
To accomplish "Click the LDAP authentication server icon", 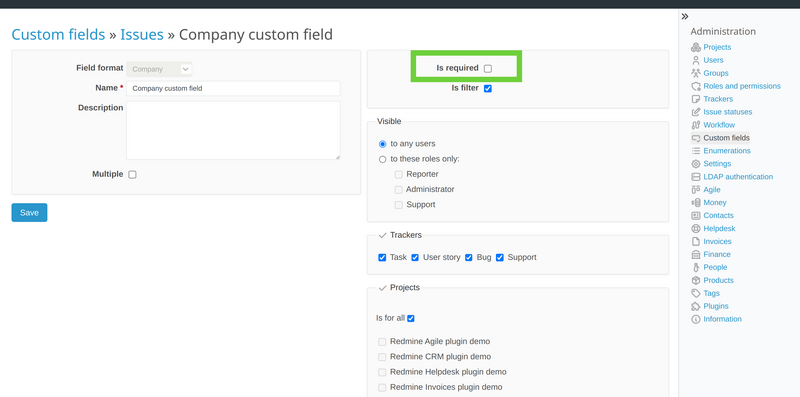I will [695, 177].
